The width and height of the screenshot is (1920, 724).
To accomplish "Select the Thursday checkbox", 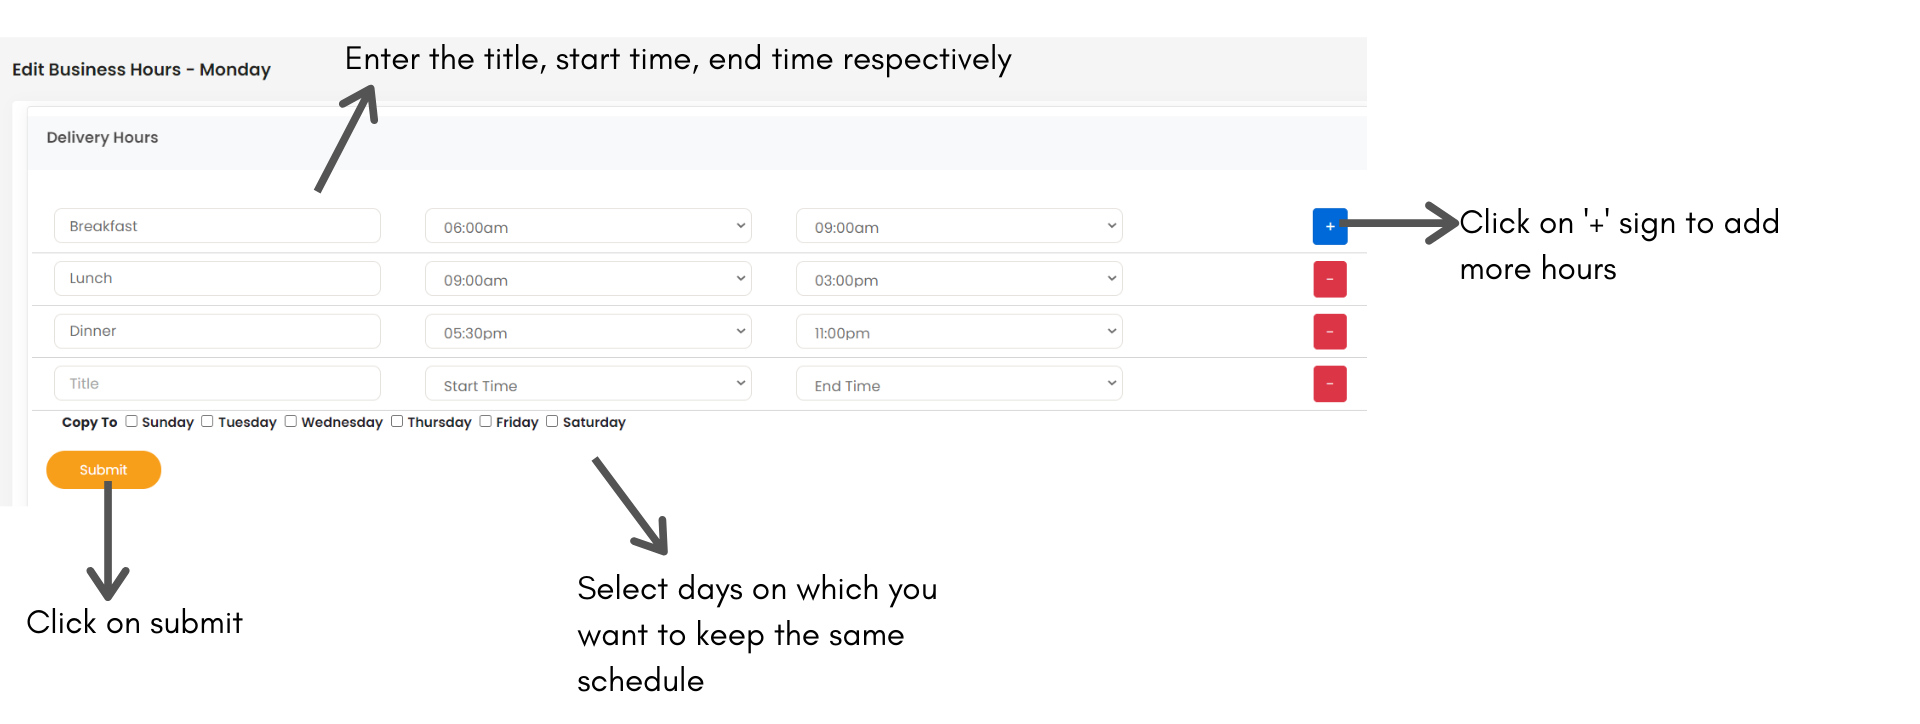I will pyautogui.click(x=397, y=421).
